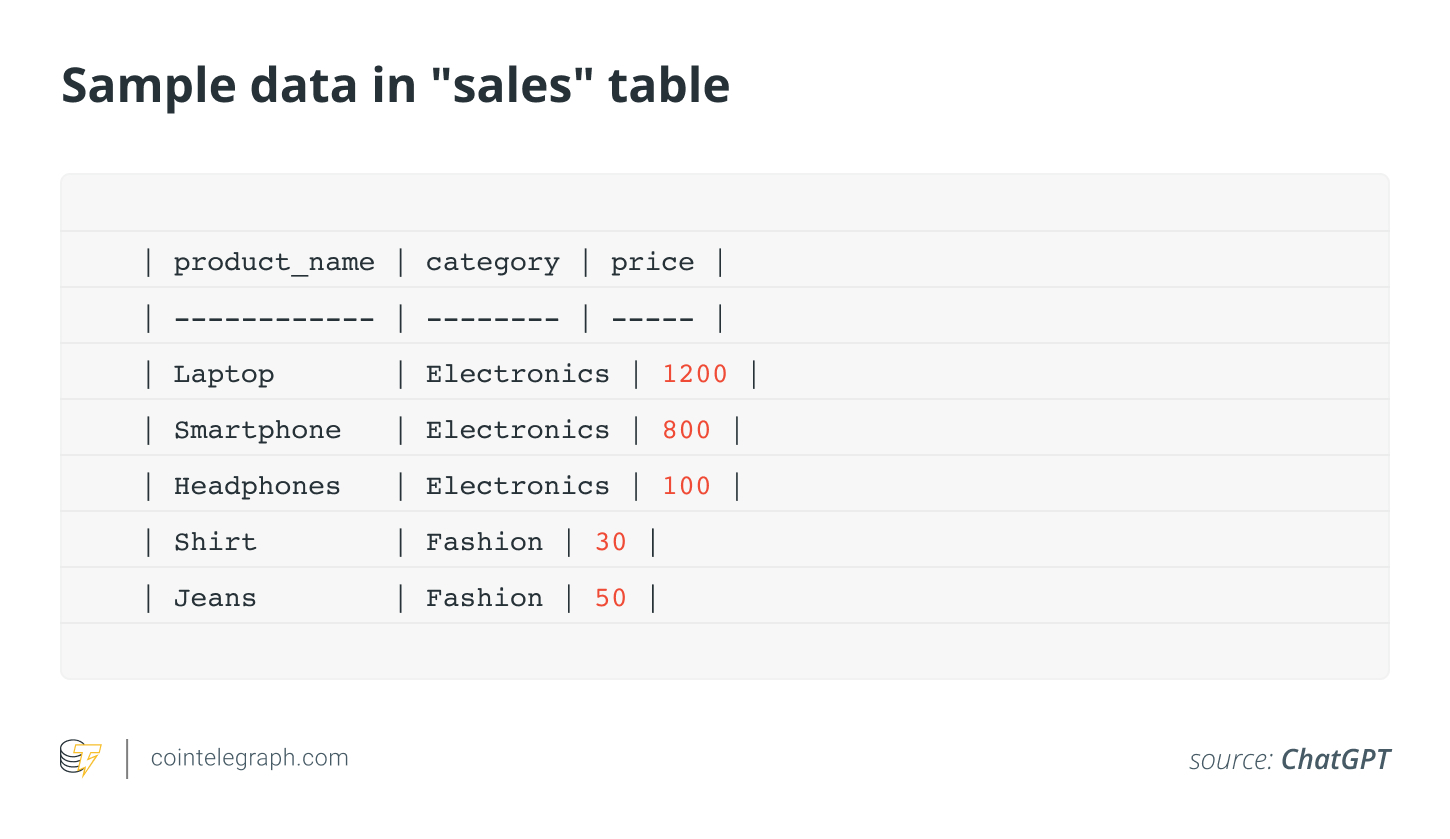Screen dimensions: 1450x839
Task: Click Fashion category in the Jeans row
Action: 484,598
